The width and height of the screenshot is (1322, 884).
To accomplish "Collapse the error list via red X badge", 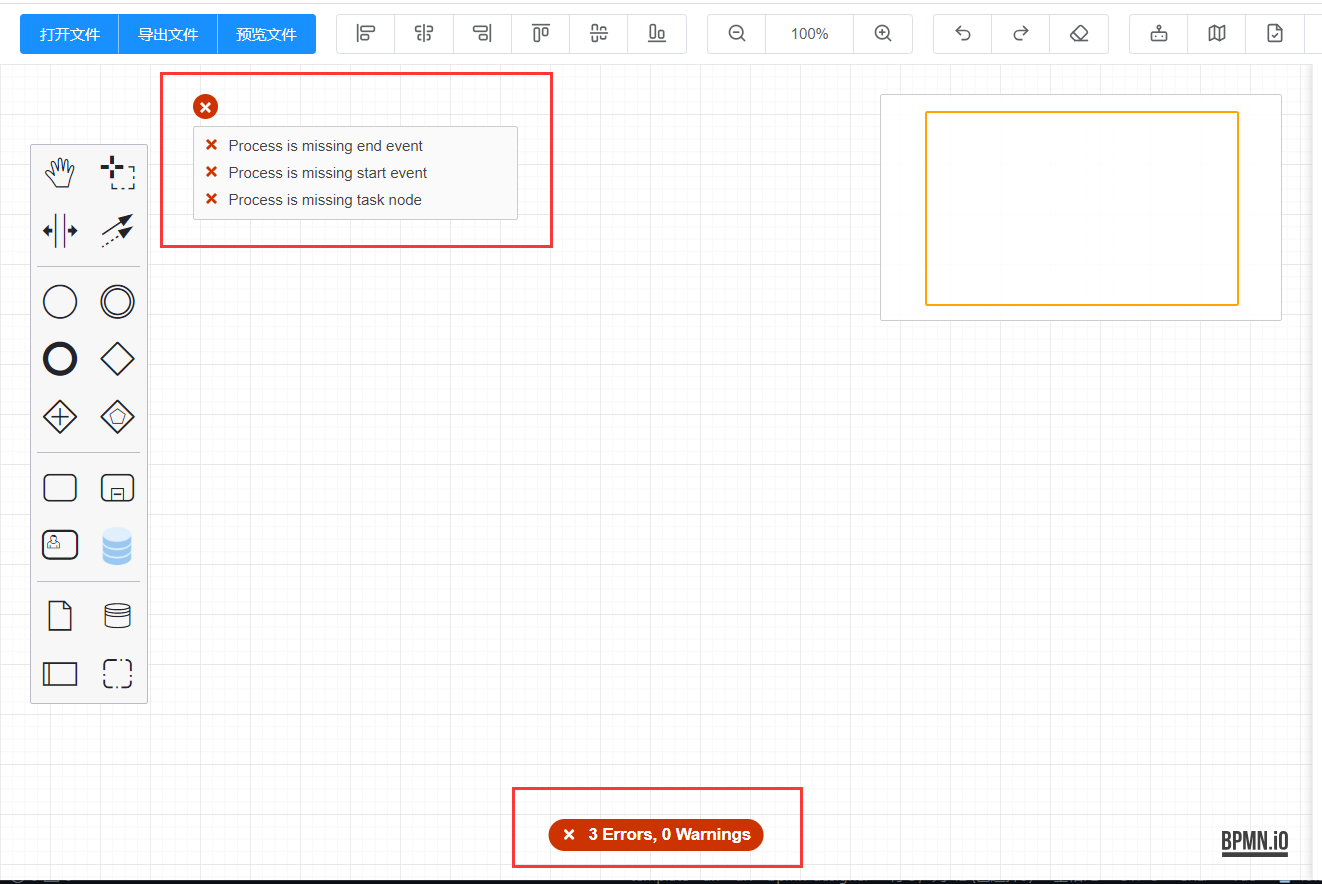I will coord(205,106).
